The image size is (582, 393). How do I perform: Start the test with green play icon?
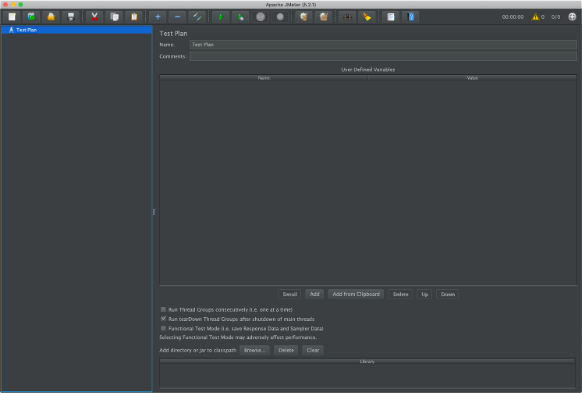pos(221,17)
